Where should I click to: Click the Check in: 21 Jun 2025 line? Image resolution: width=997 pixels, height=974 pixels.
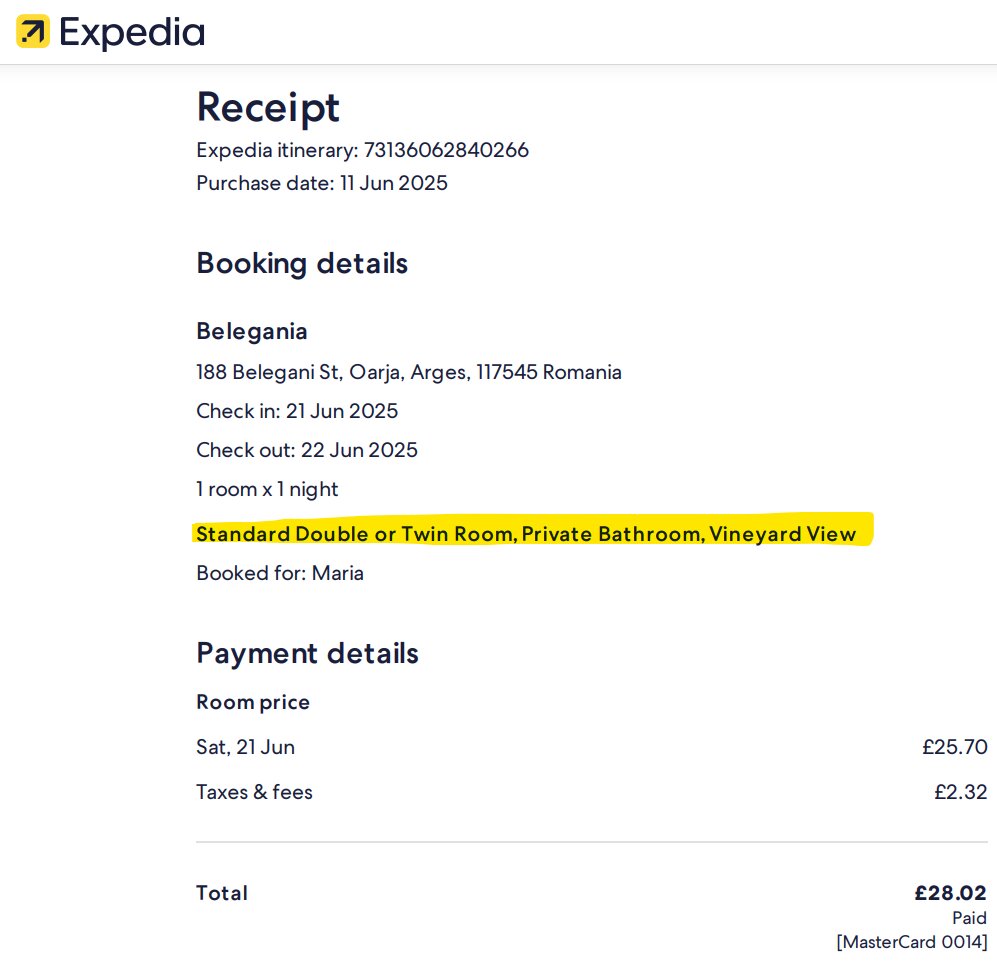coord(297,411)
